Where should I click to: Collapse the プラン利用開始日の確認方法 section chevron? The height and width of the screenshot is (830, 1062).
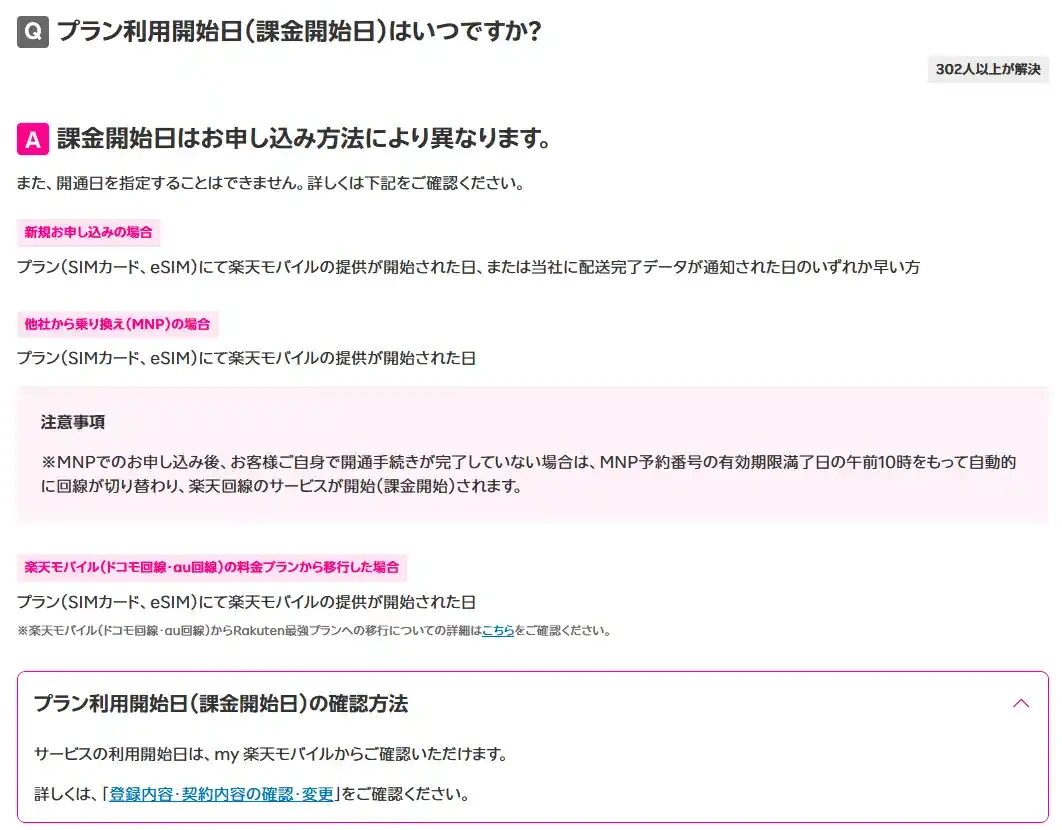(1021, 703)
